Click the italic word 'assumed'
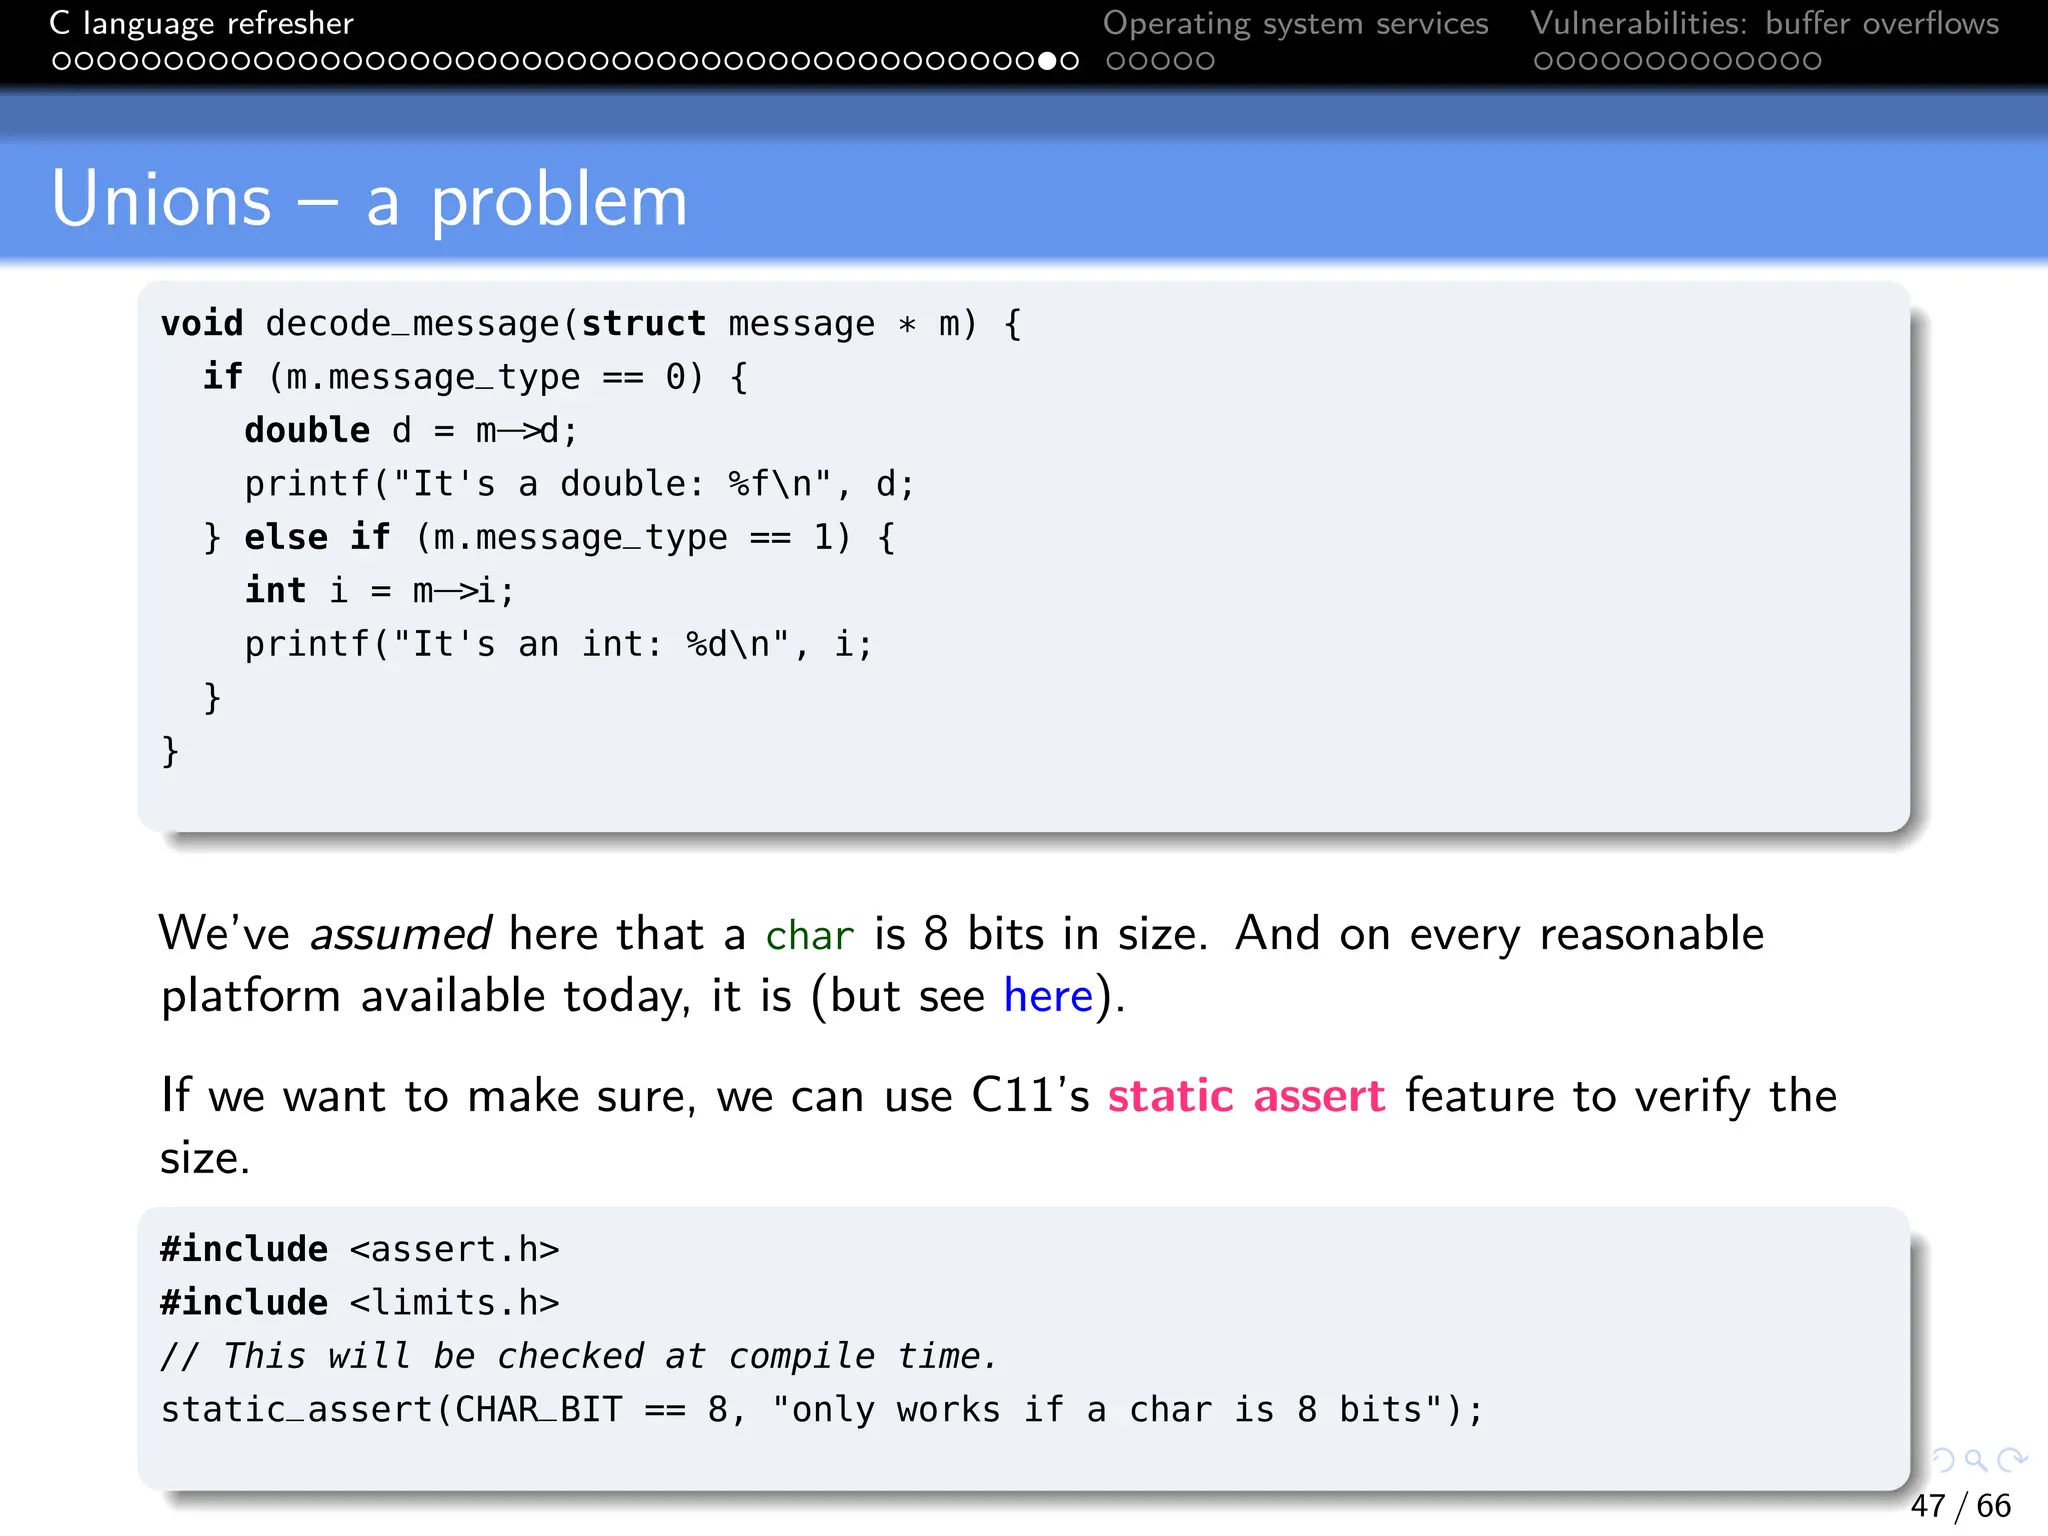 400,935
